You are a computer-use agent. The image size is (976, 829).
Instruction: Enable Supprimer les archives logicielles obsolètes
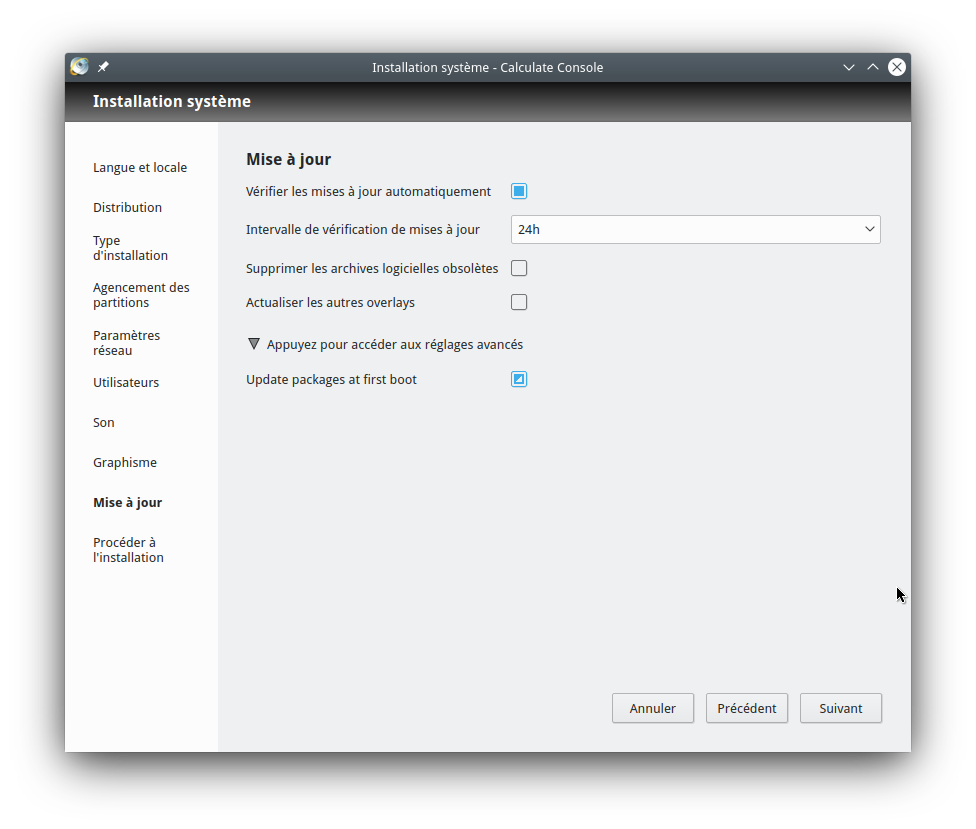click(519, 268)
